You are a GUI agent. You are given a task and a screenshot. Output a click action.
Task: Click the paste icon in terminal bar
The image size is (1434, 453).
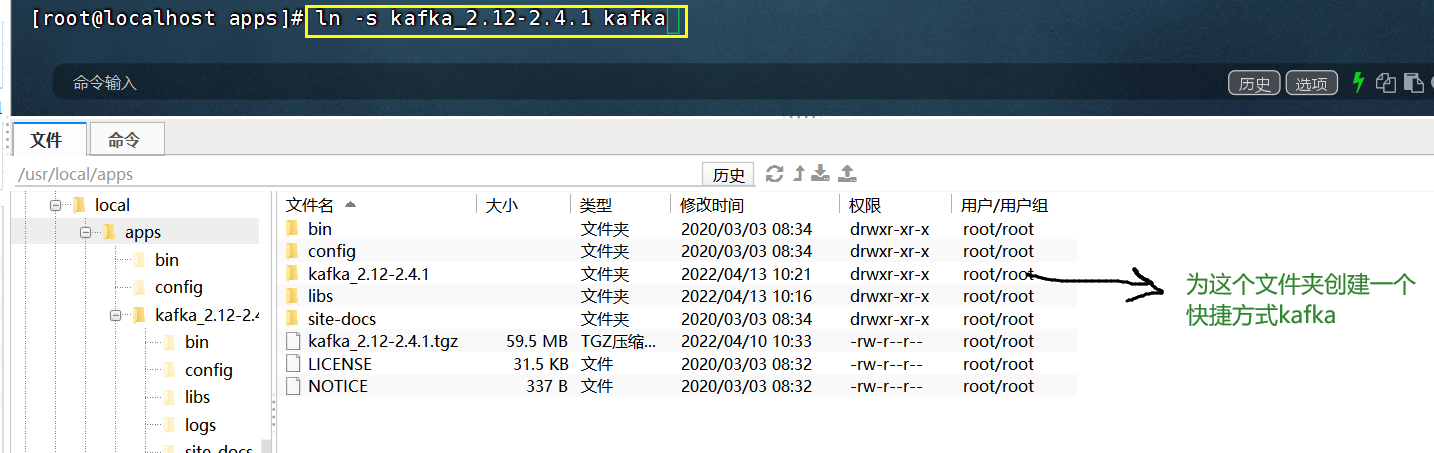[x=1412, y=83]
